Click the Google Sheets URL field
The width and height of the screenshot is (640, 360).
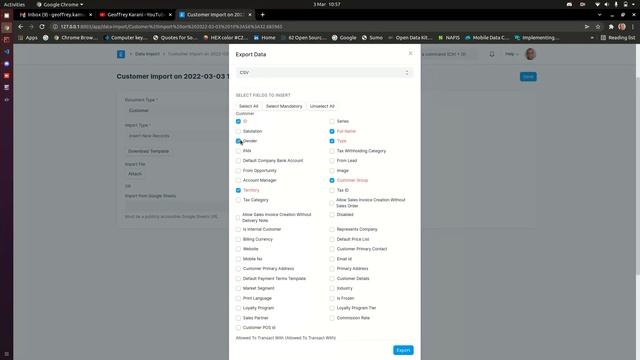tap(176, 206)
